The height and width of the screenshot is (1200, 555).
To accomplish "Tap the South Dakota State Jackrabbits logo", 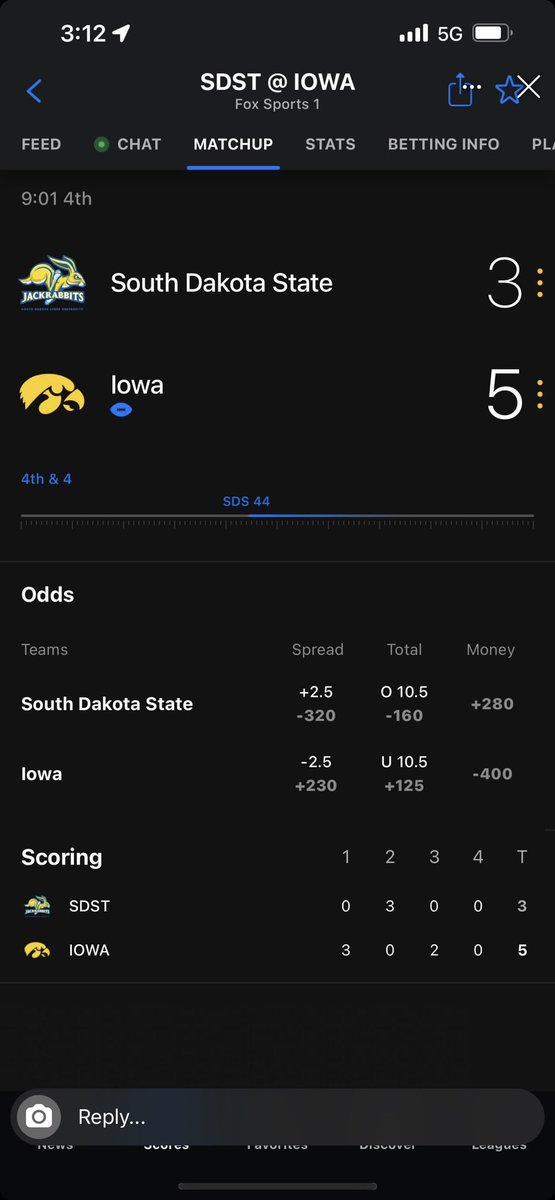I will pyautogui.click(x=52, y=284).
